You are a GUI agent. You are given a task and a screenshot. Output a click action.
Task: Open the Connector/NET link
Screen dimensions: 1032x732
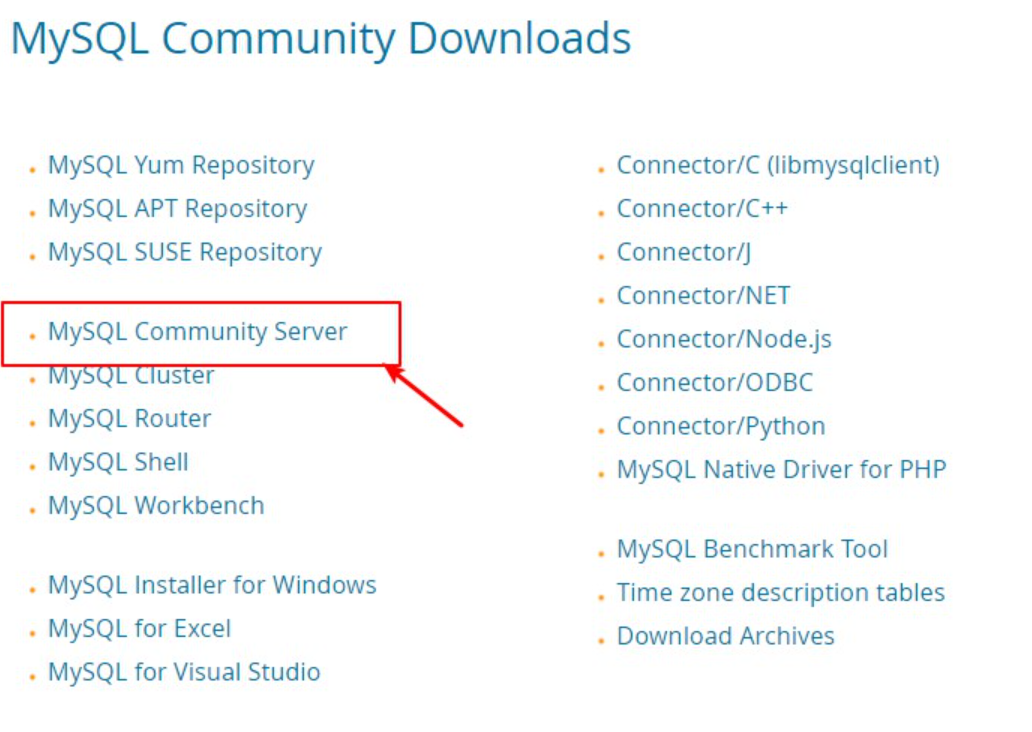[704, 296]
